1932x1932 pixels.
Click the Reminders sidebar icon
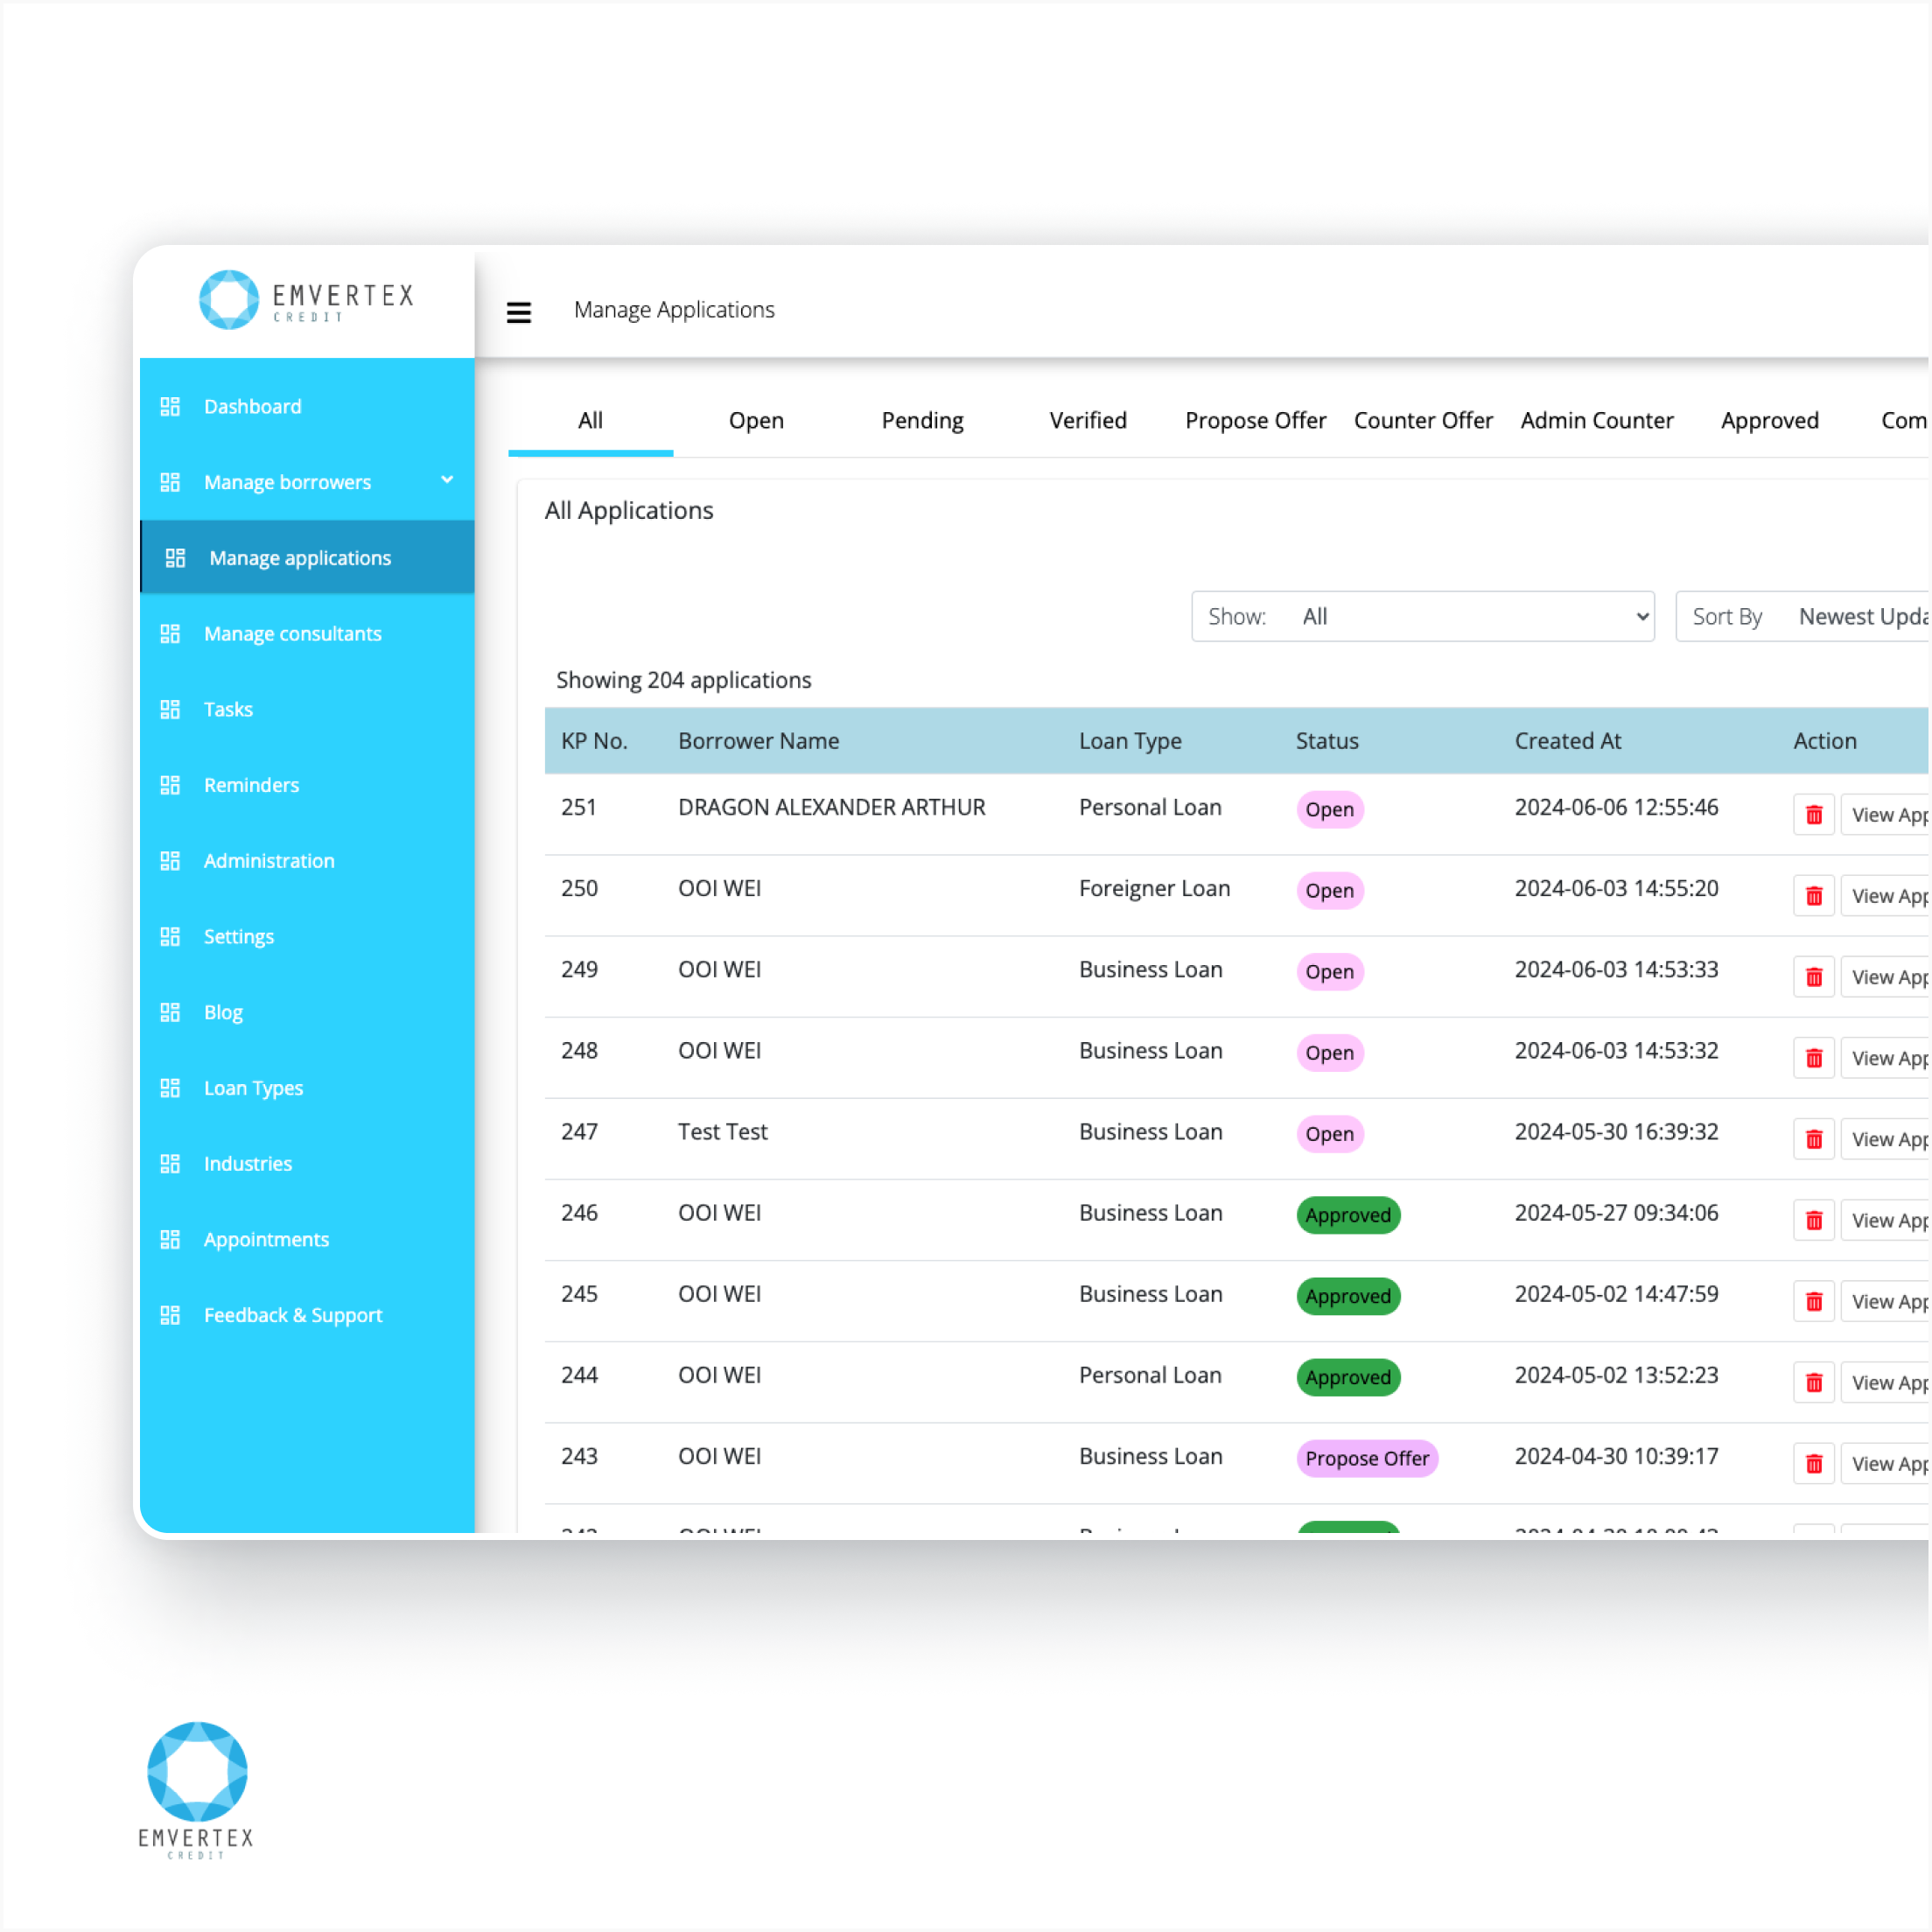tap(170, 785)
